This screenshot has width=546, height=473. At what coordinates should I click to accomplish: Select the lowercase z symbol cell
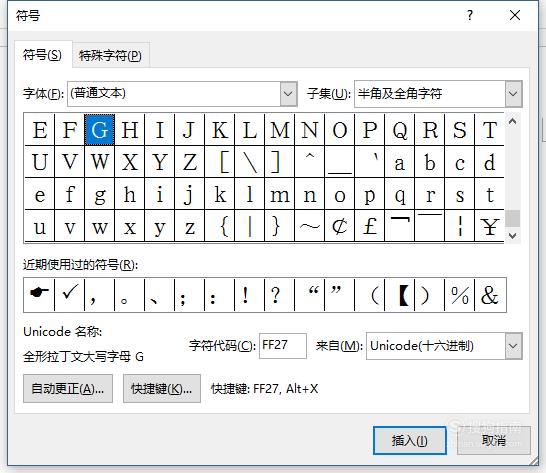pyautogui.click(x=189, y=226)
